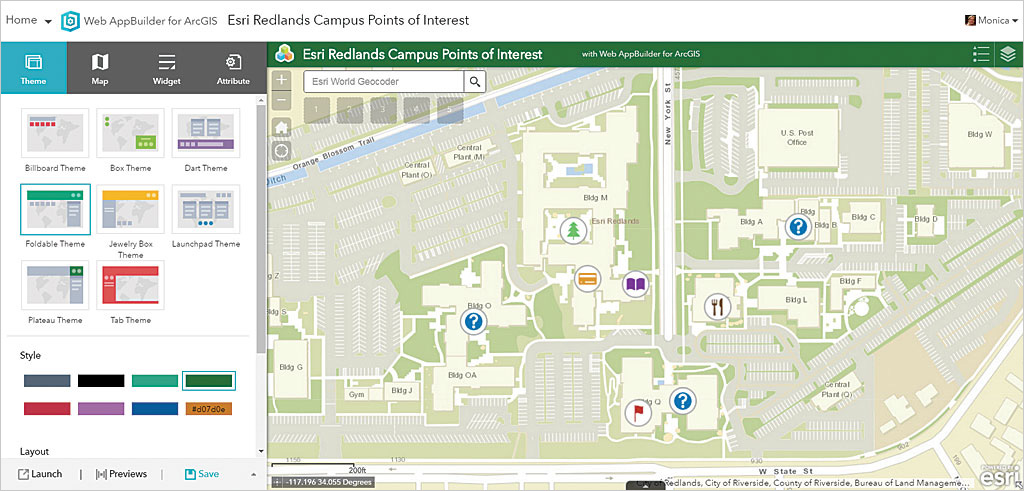Click the -117.196 34.055 Degrees readout
The width and height of the screenshot is (1024, 491).
point(329,483)
